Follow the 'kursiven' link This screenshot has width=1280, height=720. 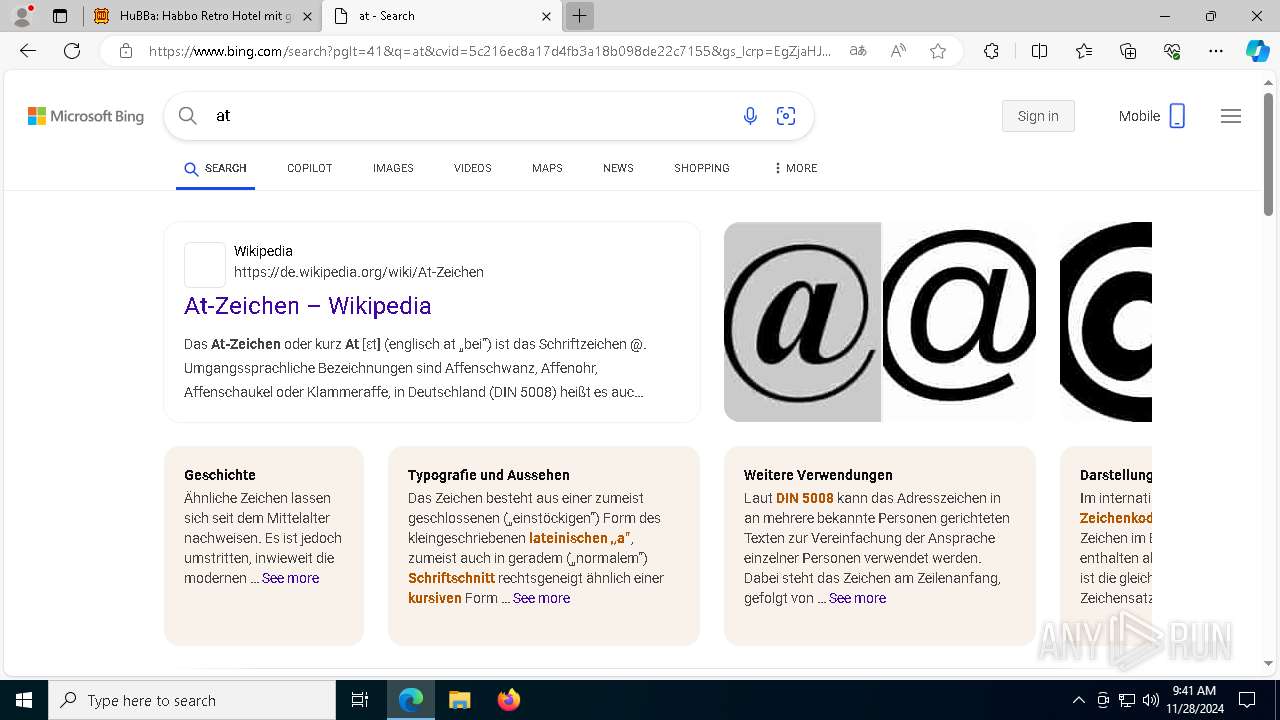click(435, 598)
